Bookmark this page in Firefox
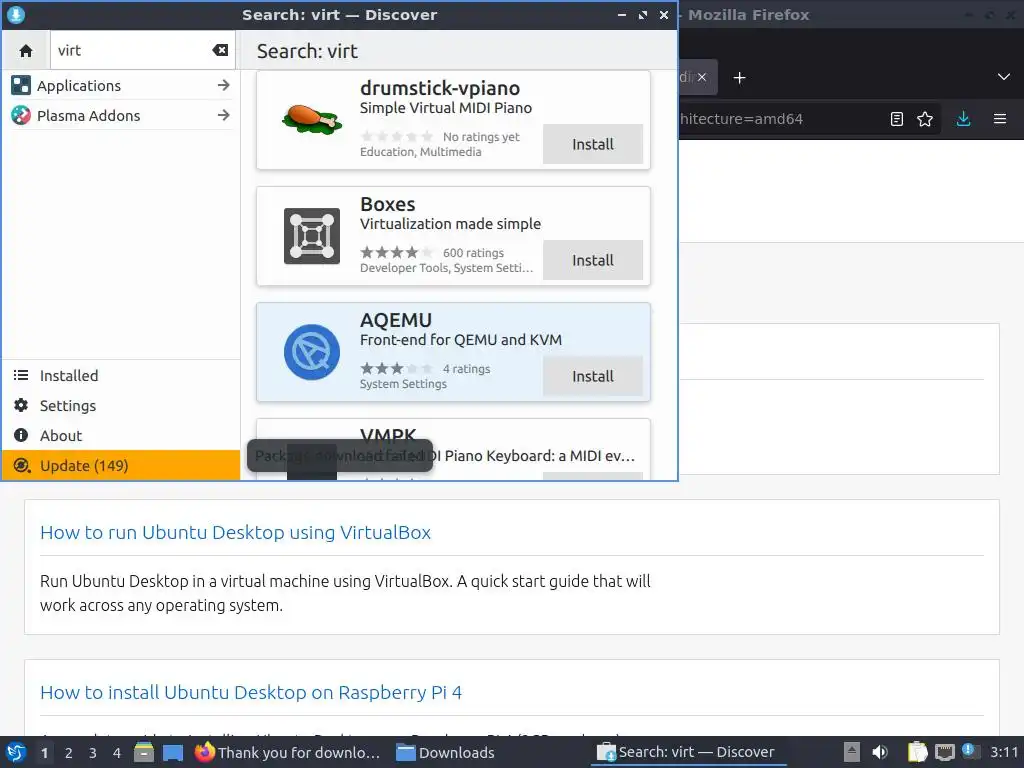The width and height of the screenshot is (1024, 768). 925,119
